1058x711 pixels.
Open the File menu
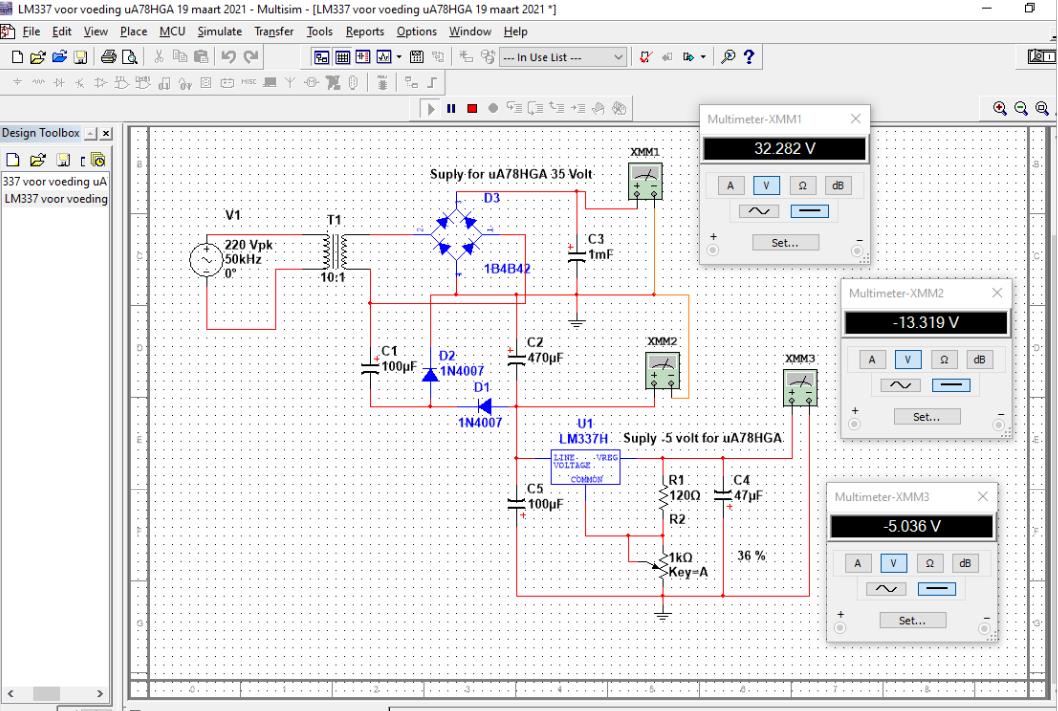31,32
